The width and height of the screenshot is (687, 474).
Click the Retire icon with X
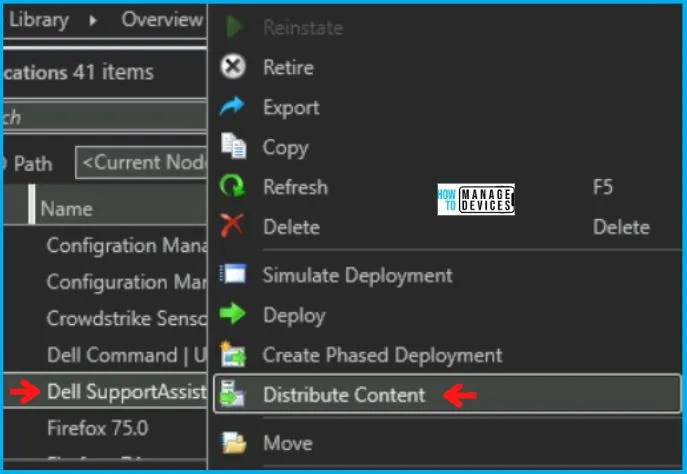point(233,67)
